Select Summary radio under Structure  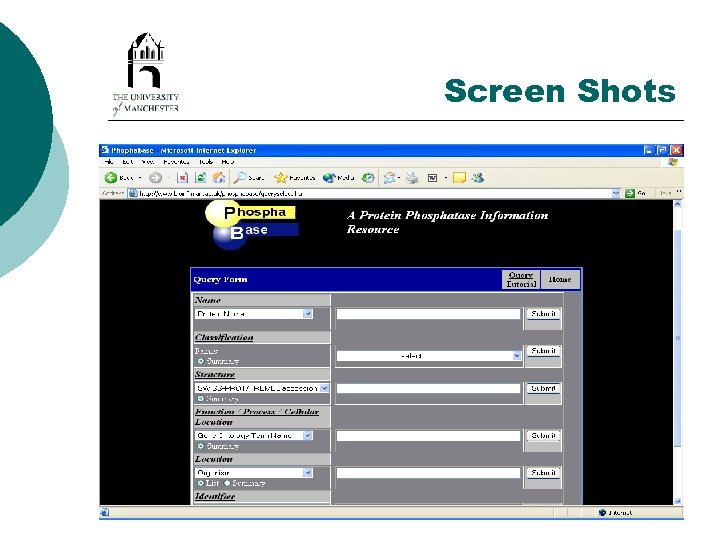[x=201, y=399]
